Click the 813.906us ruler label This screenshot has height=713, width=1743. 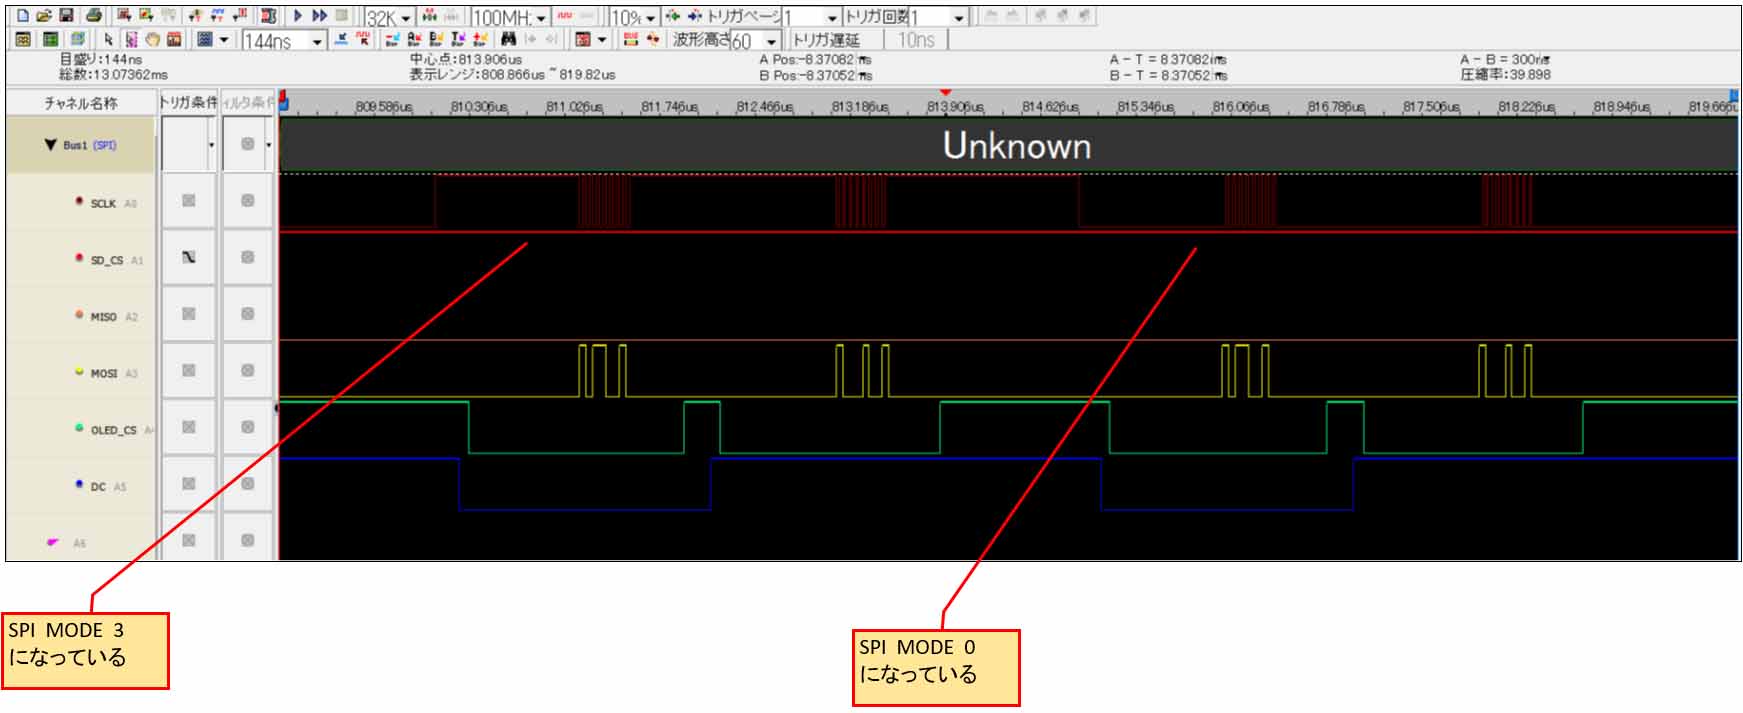point(955,106)
